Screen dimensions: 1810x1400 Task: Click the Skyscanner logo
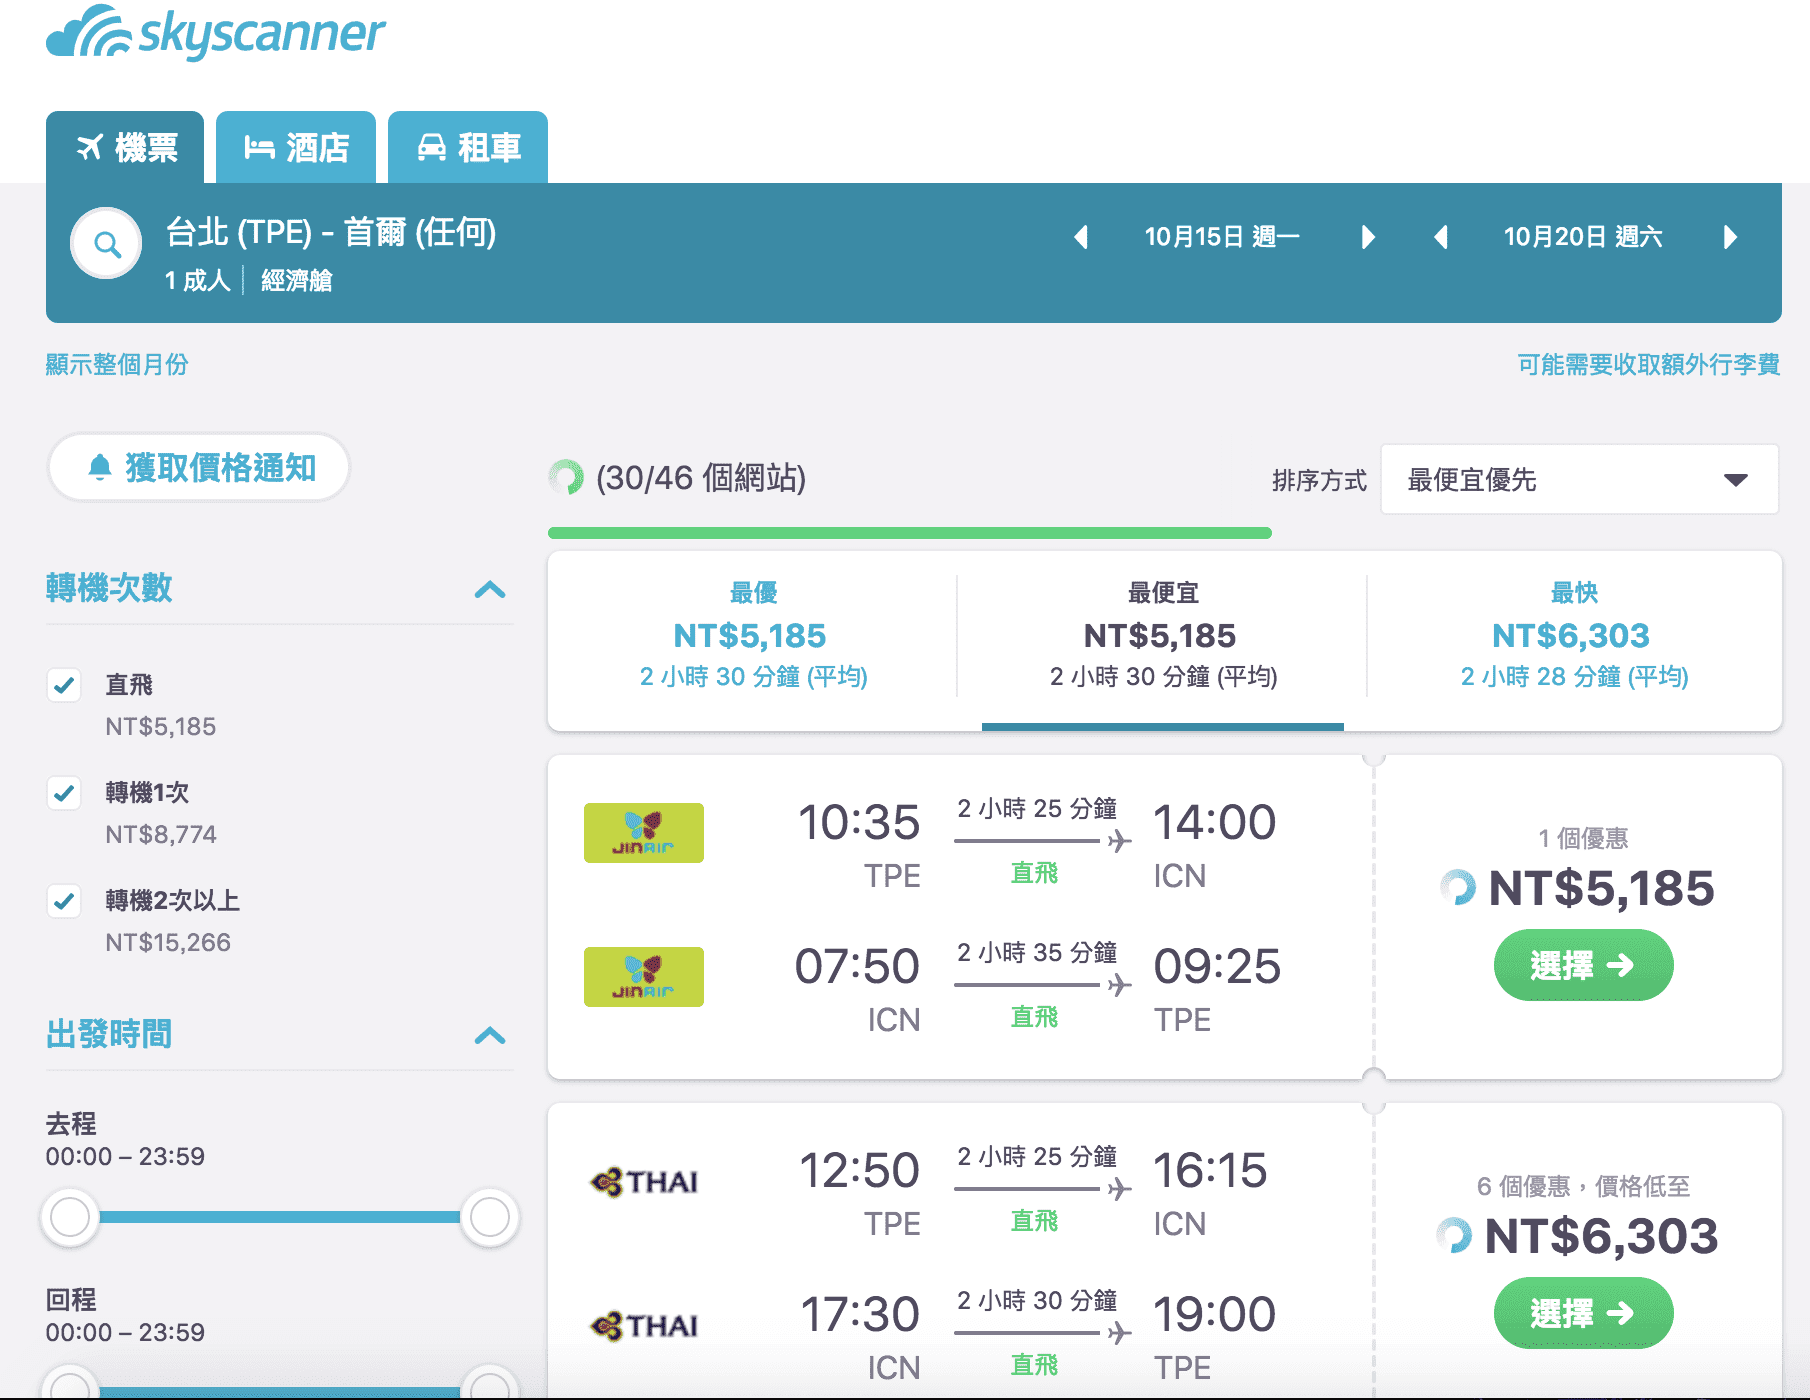click(x=215, y=32)
